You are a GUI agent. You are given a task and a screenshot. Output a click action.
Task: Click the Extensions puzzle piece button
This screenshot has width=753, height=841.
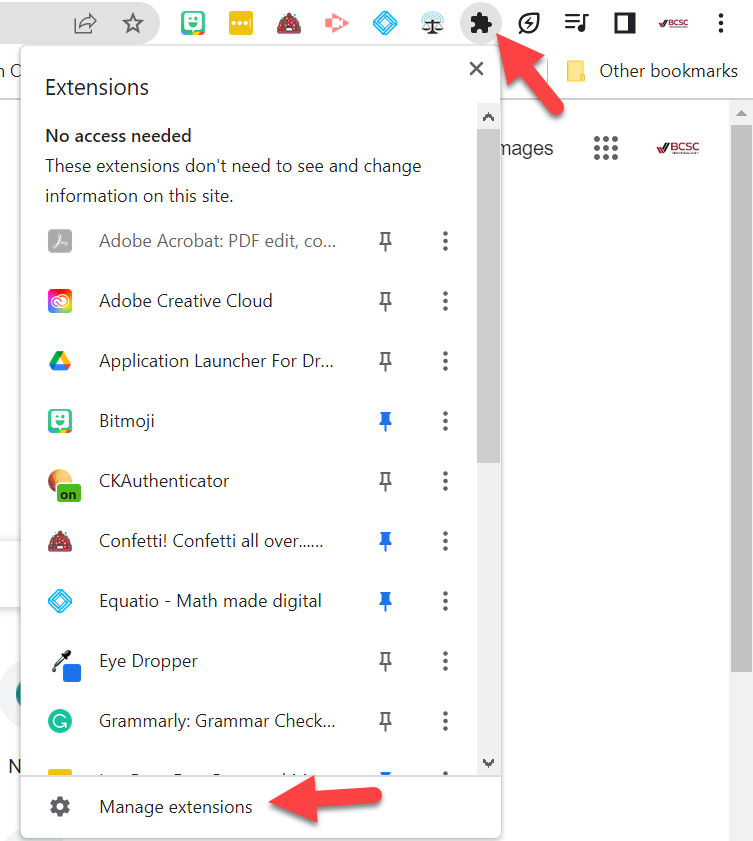481,24
